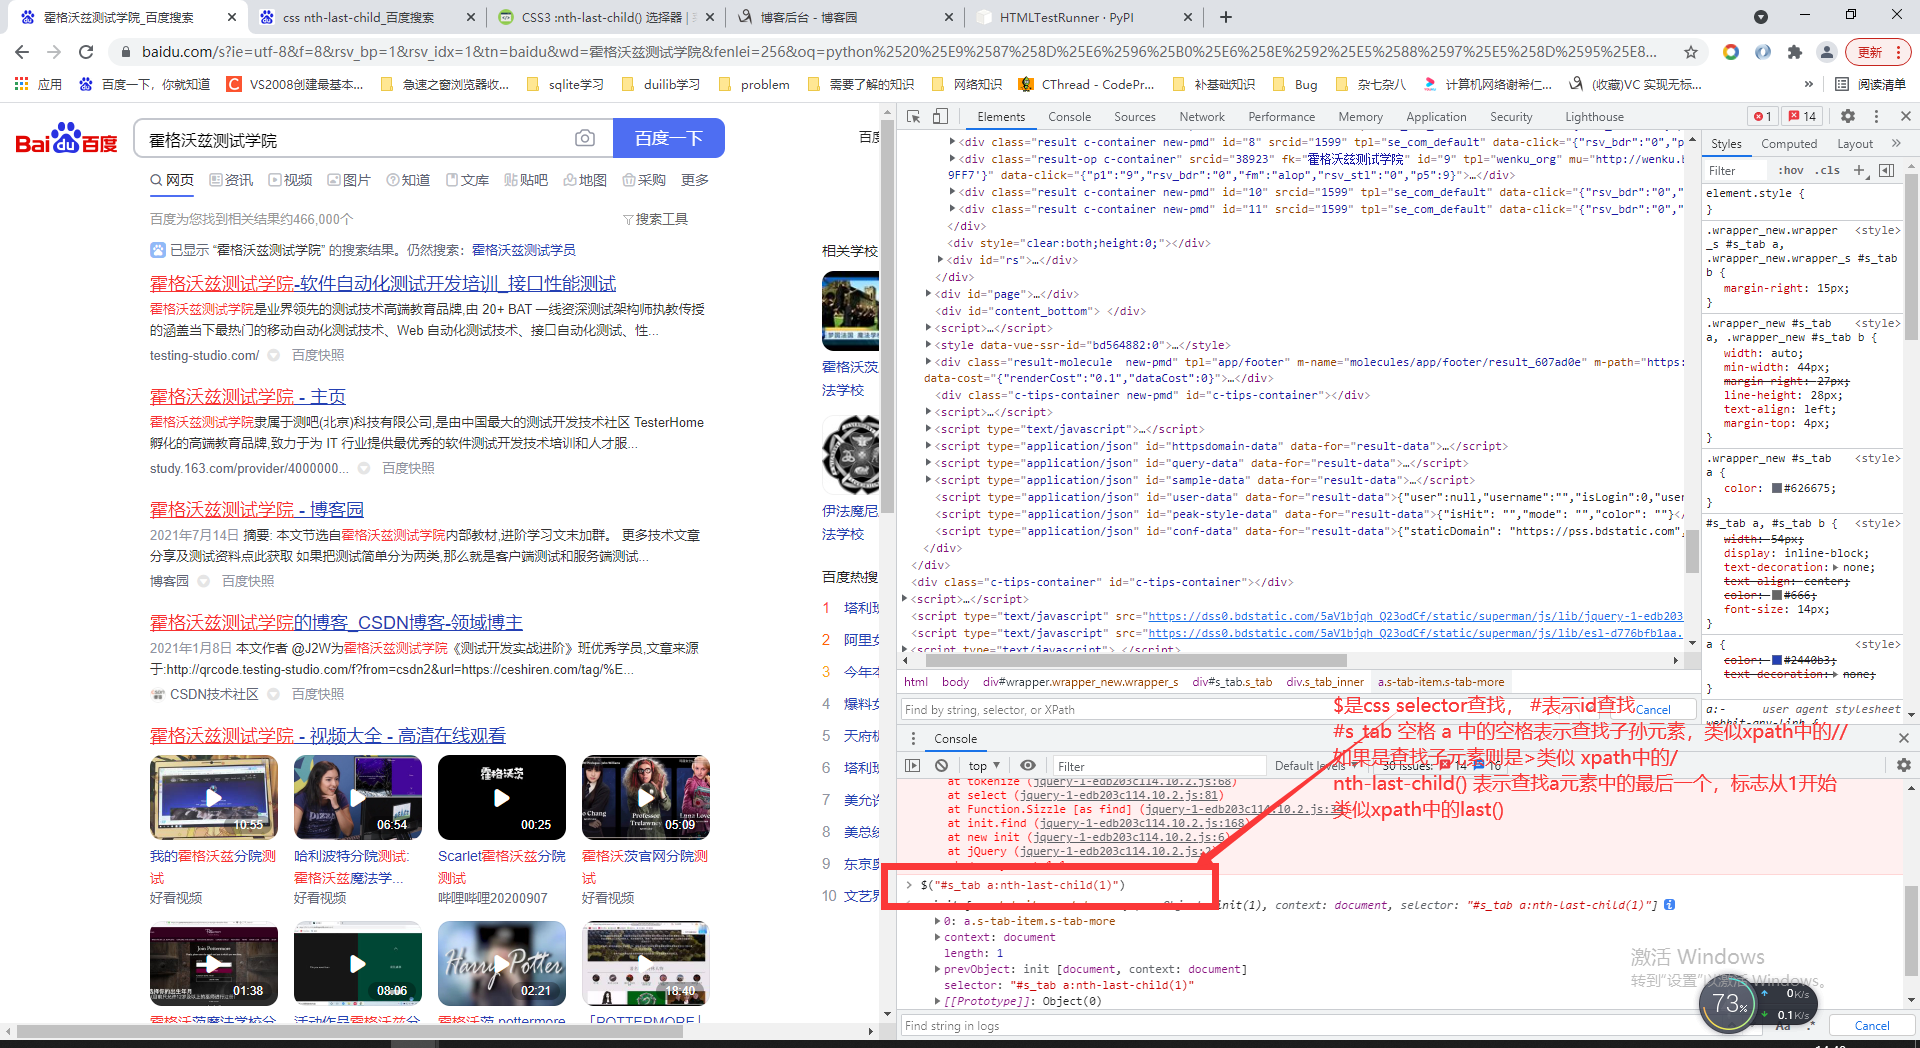Open the Lighthouse tab in DevTools

tap(1594, 117)
